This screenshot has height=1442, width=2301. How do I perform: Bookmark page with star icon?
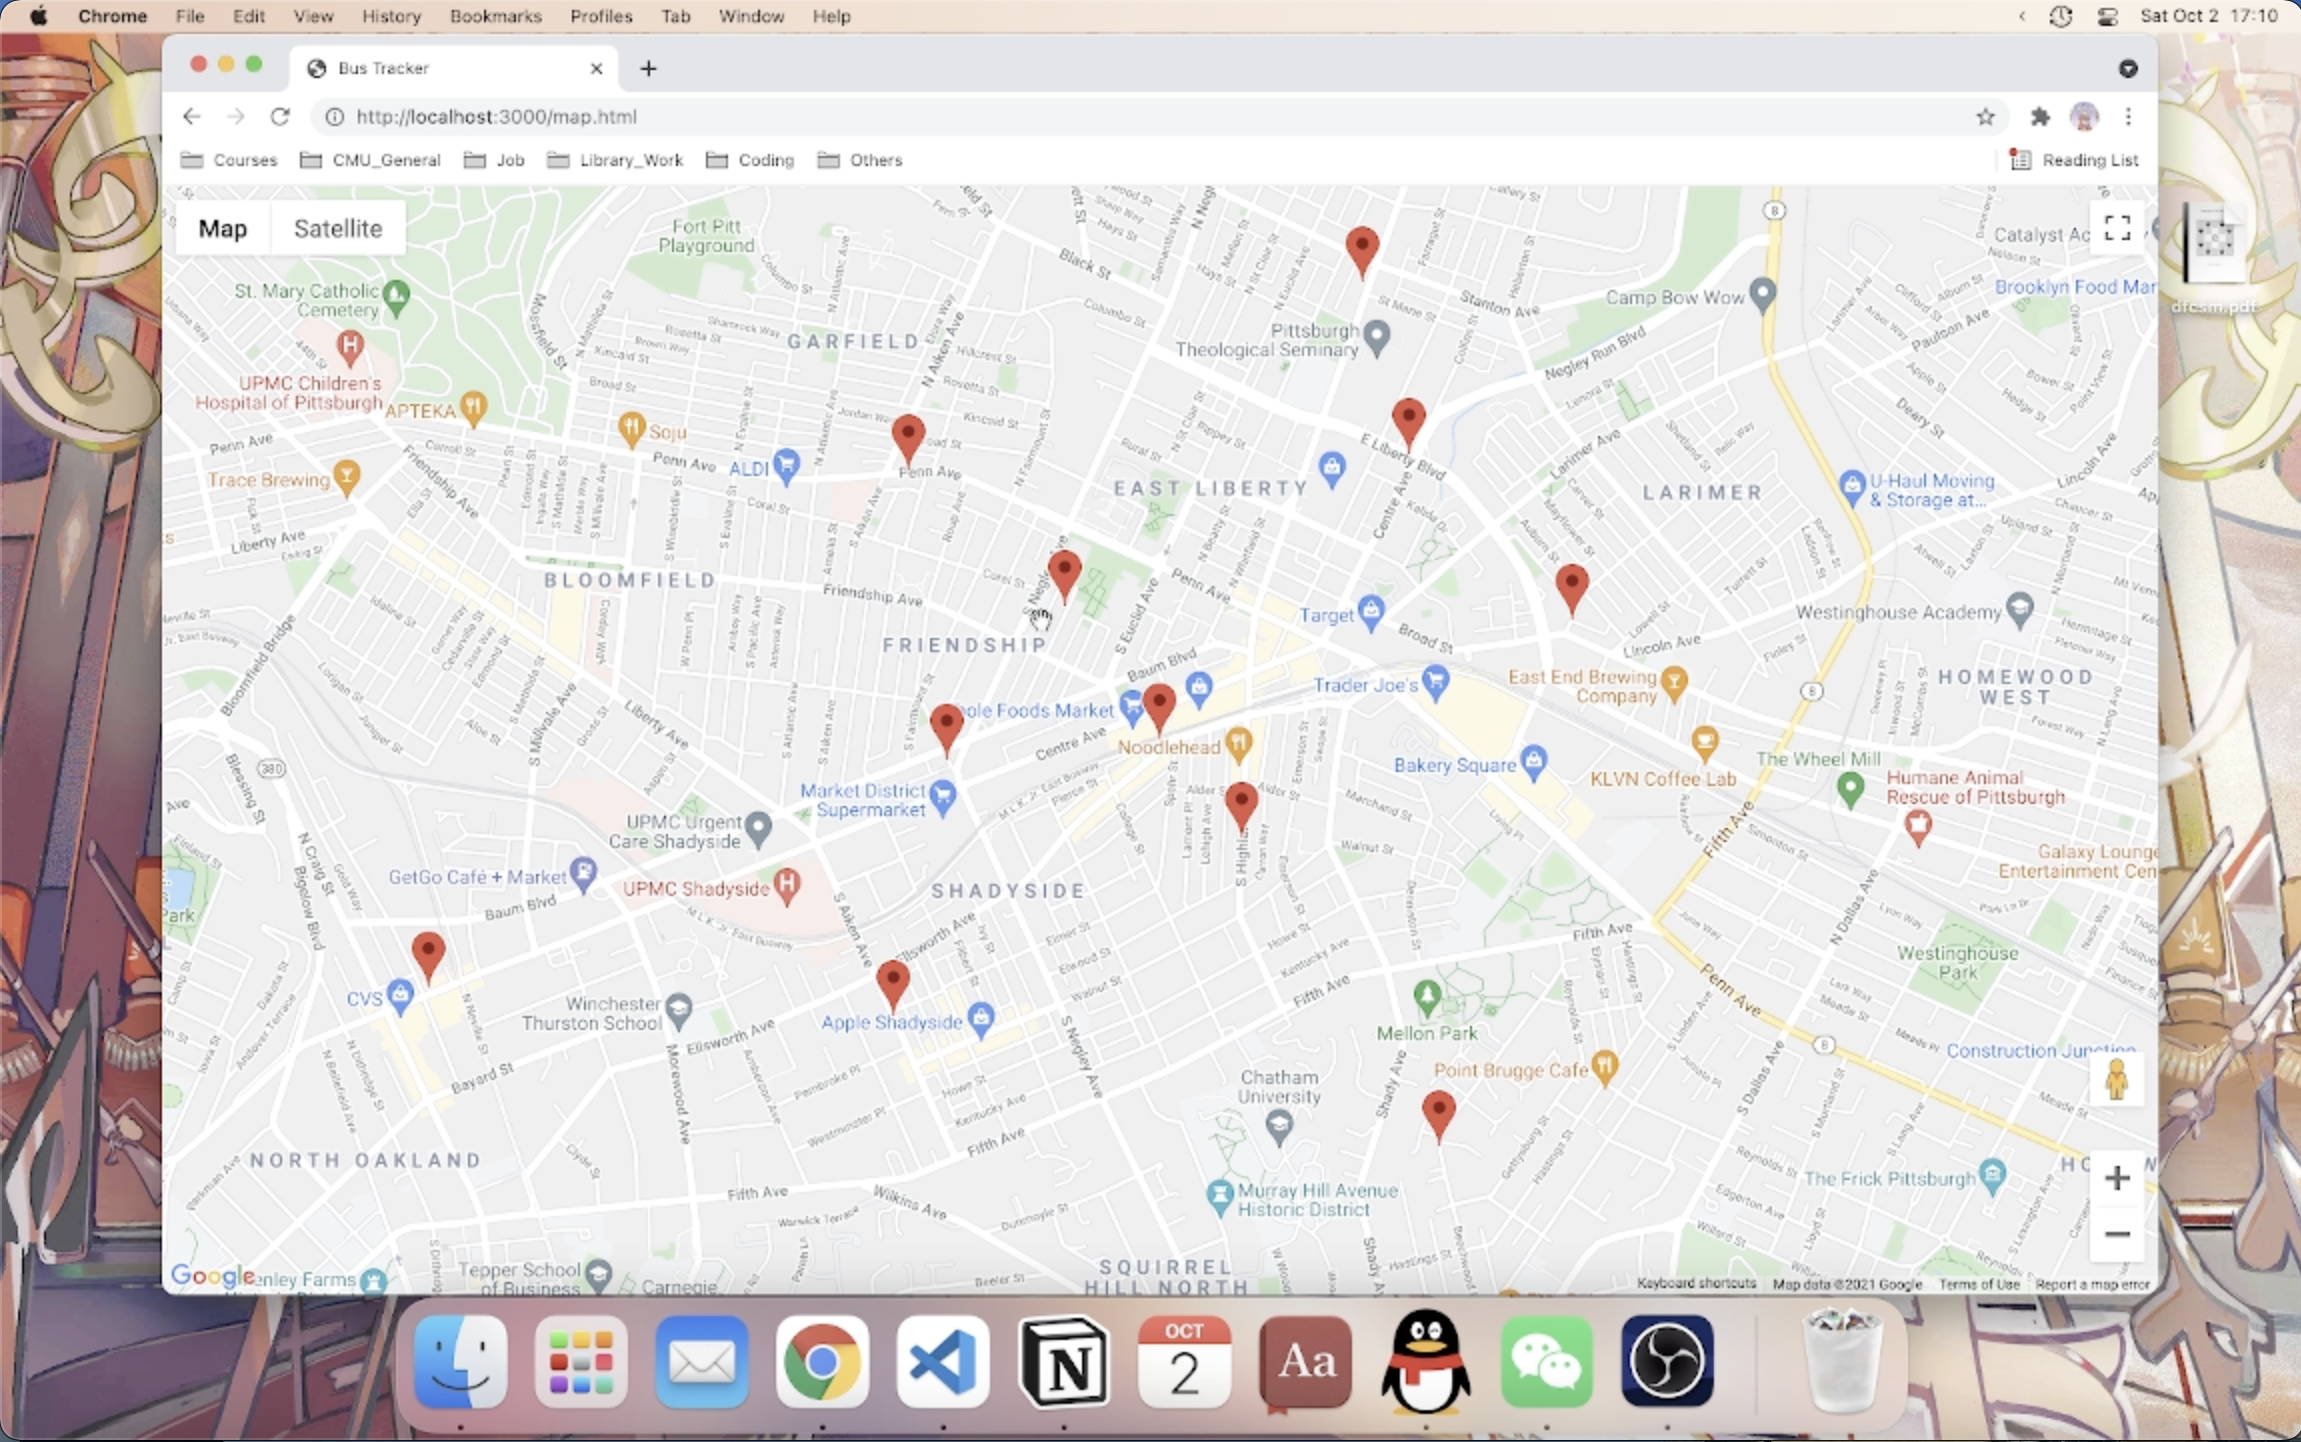coord(1985,117)
